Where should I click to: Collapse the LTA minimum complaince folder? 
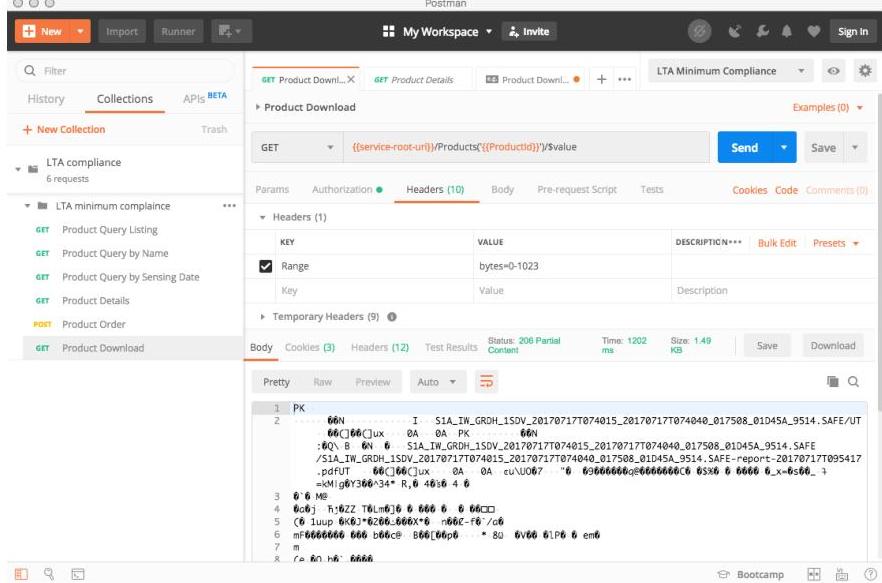coord(27,206)
